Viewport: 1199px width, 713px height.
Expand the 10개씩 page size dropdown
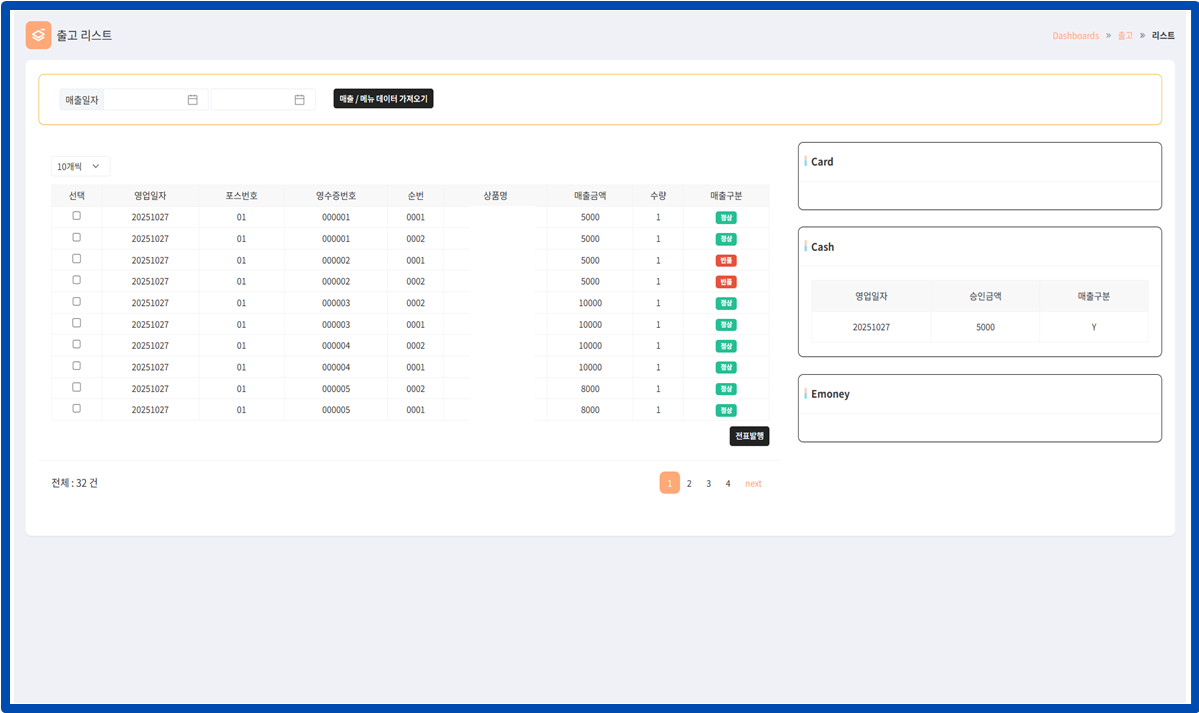[x=80, y=167]
